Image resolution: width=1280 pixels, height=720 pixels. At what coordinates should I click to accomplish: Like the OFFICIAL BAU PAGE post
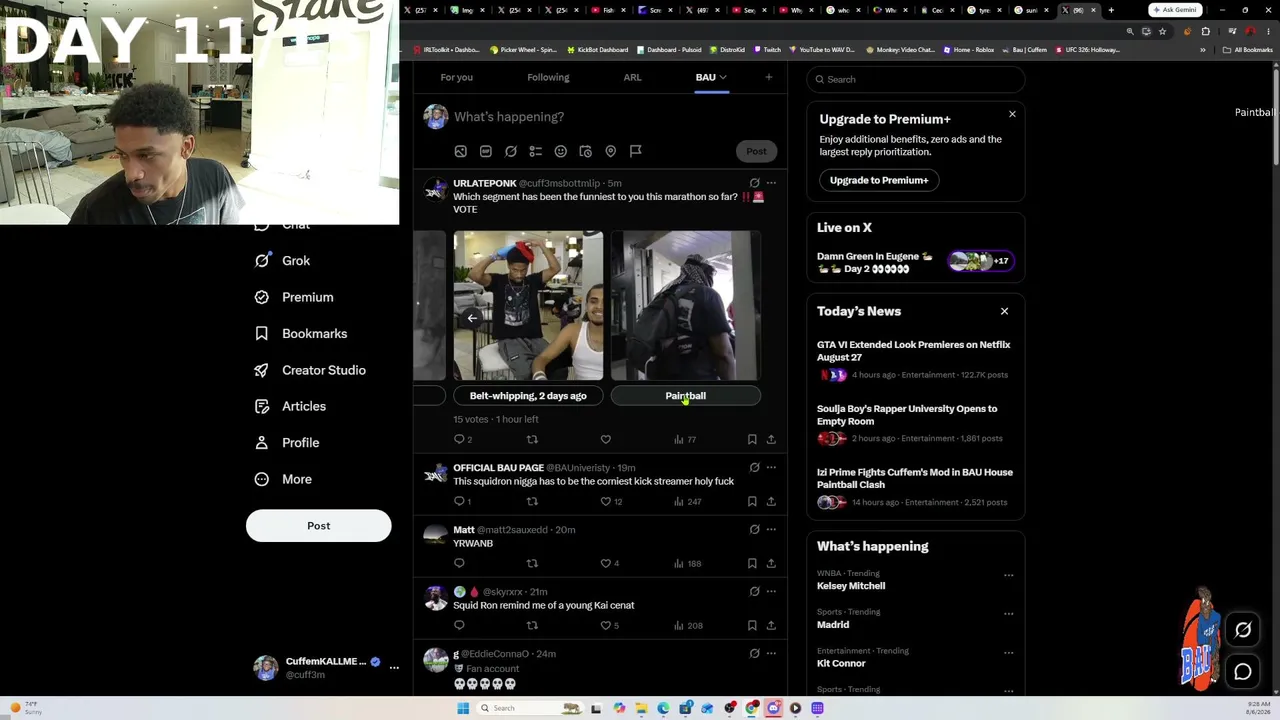point(605,501)
